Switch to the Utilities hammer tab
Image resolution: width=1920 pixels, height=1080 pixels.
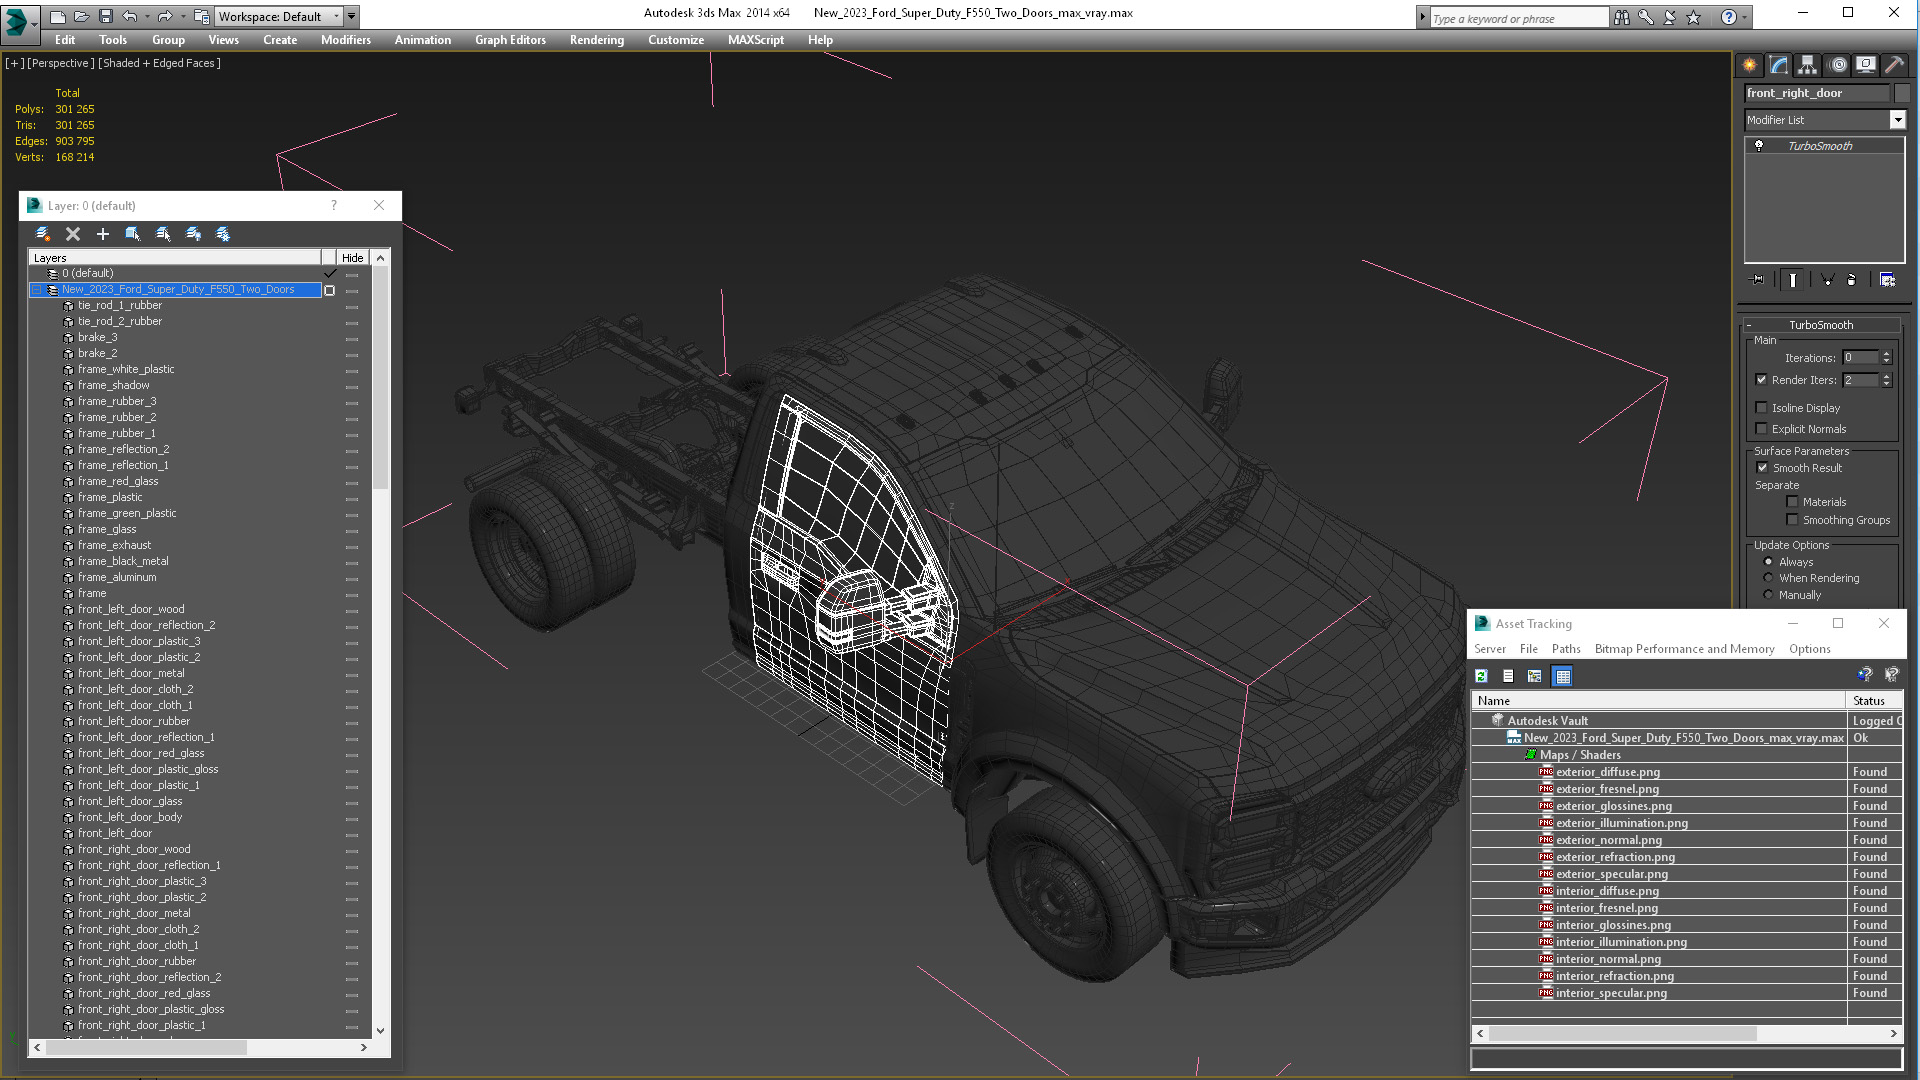1894,65
